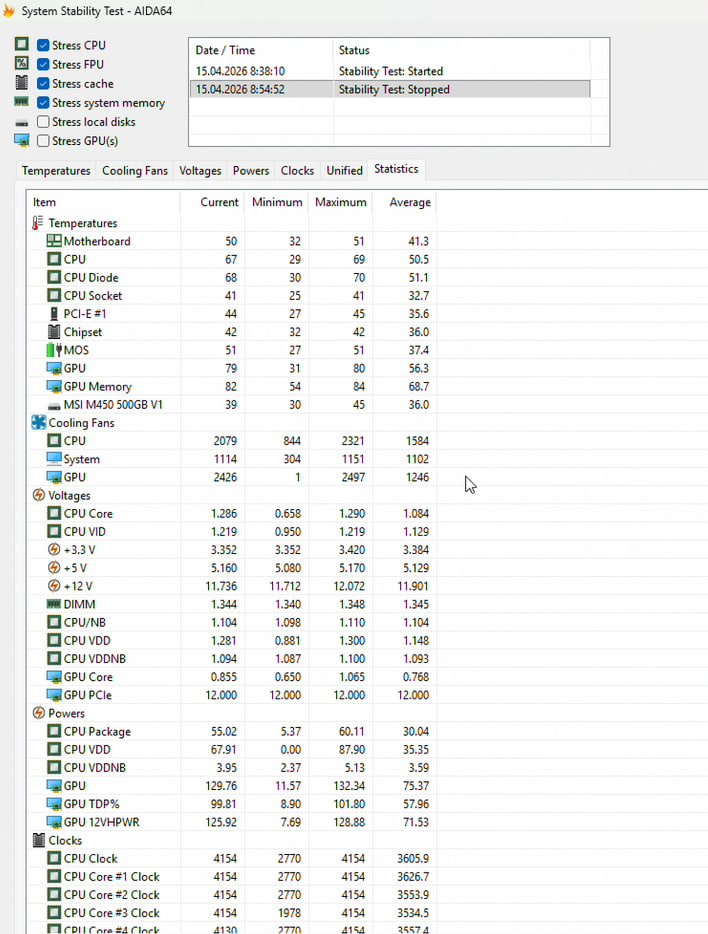Switch to the Temperatures tab
This screenshot has height=934, width=708.
pyautogui.click(x=56, y=171)
